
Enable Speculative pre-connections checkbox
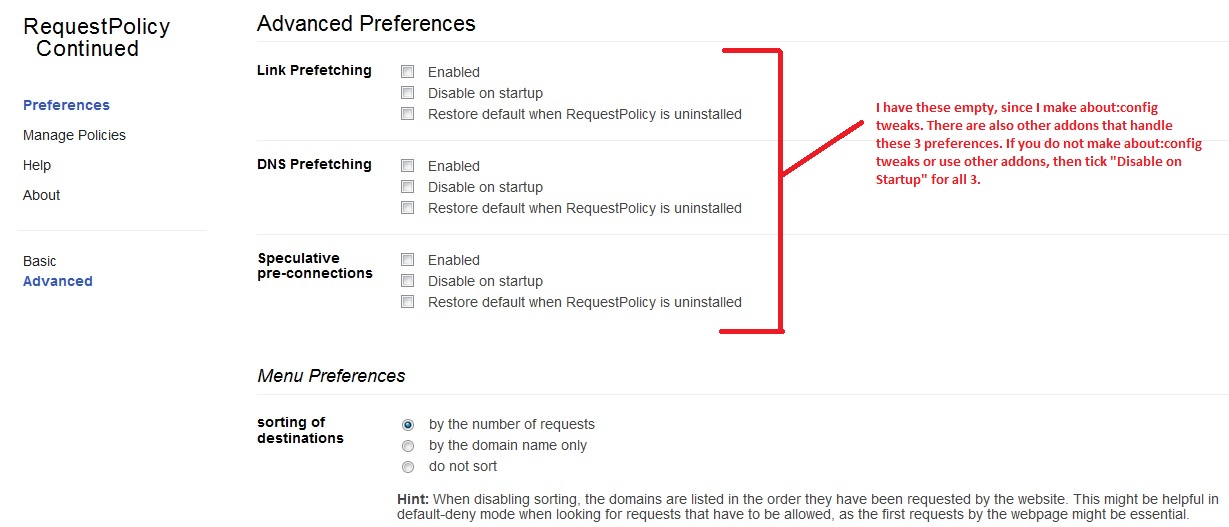tap(407, 260)
